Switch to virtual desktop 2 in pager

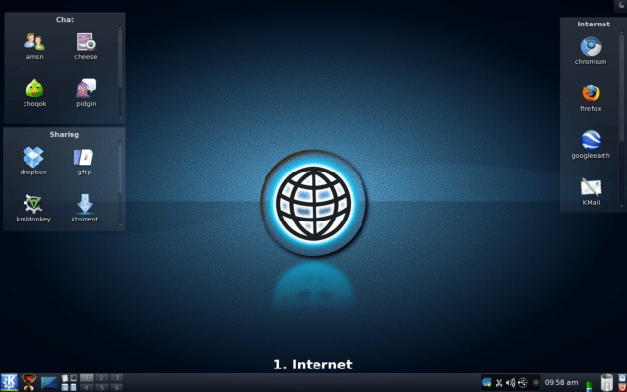coord(102,378)
